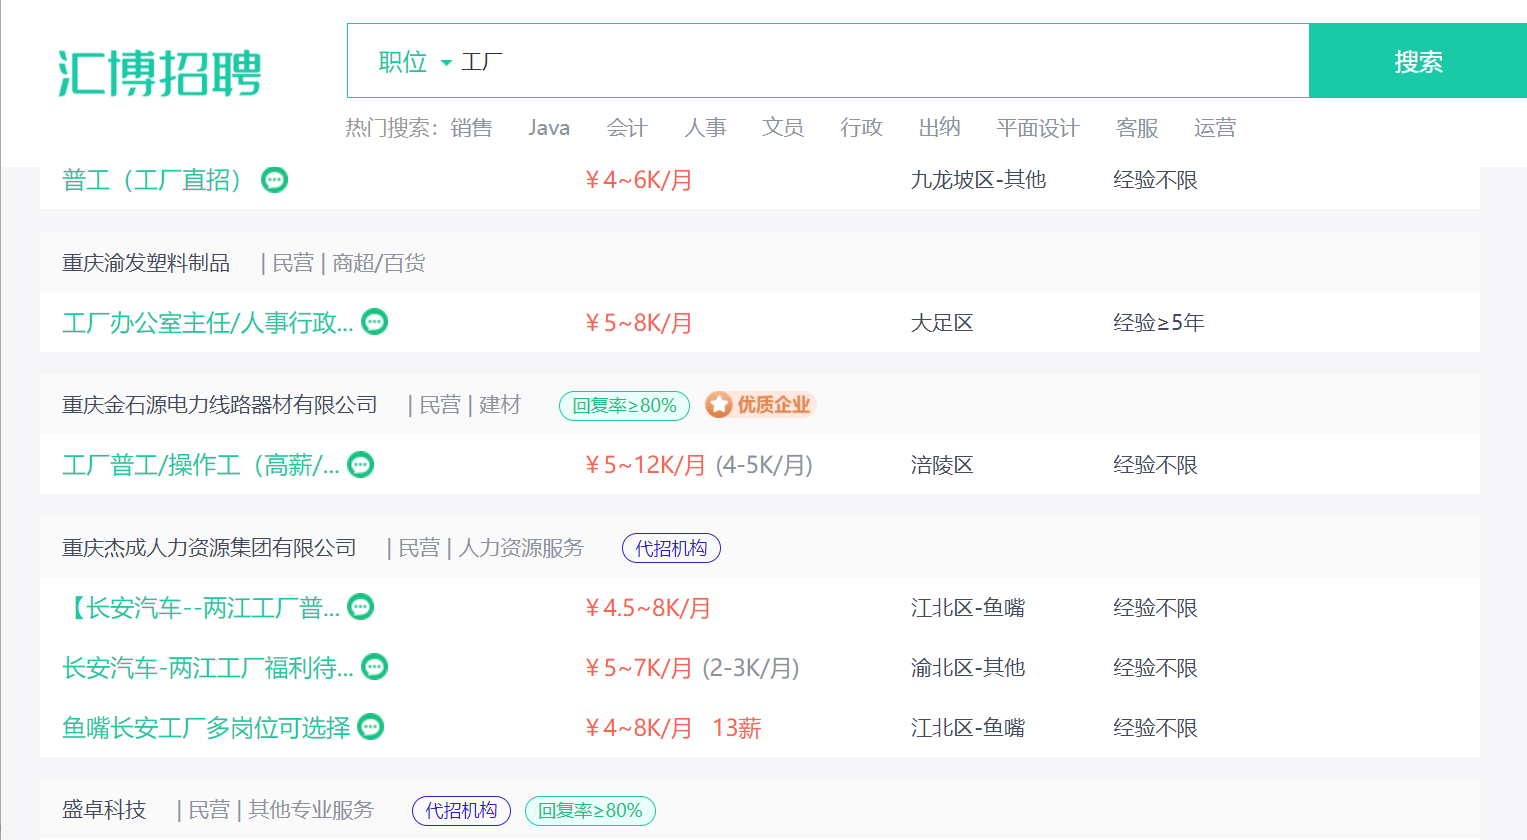
Task: Click 商超/百货 industry text
Action: coord(379,263)
